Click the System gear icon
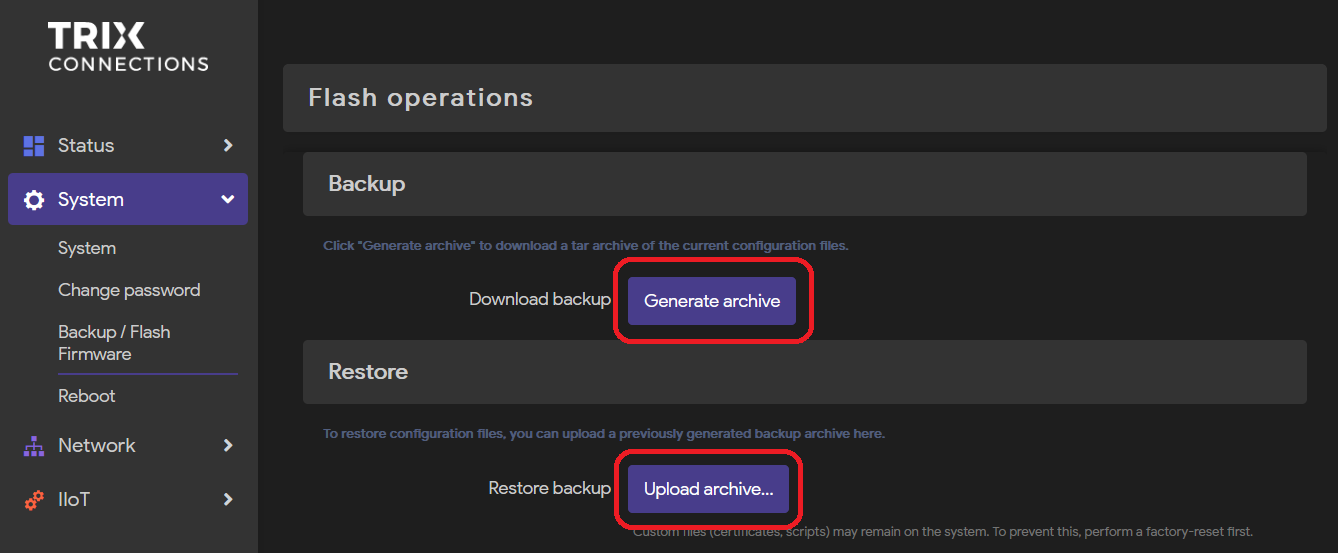This screenshot has width=1338, height=553. (x=34, y=200)
